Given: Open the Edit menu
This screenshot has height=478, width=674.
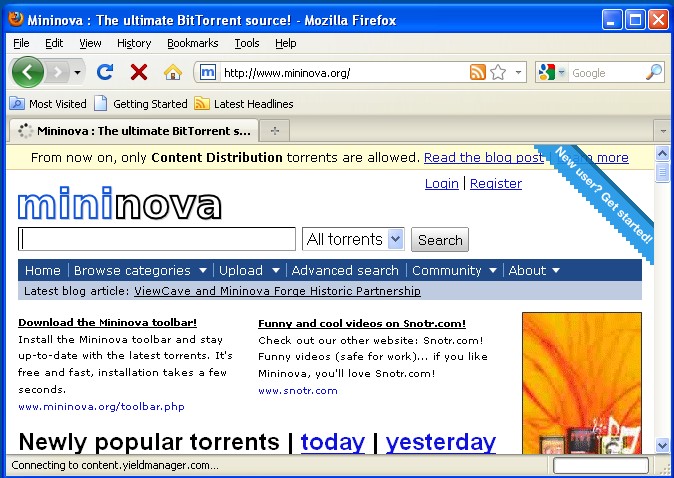Looking at the screenshot, I should [54, 43].
